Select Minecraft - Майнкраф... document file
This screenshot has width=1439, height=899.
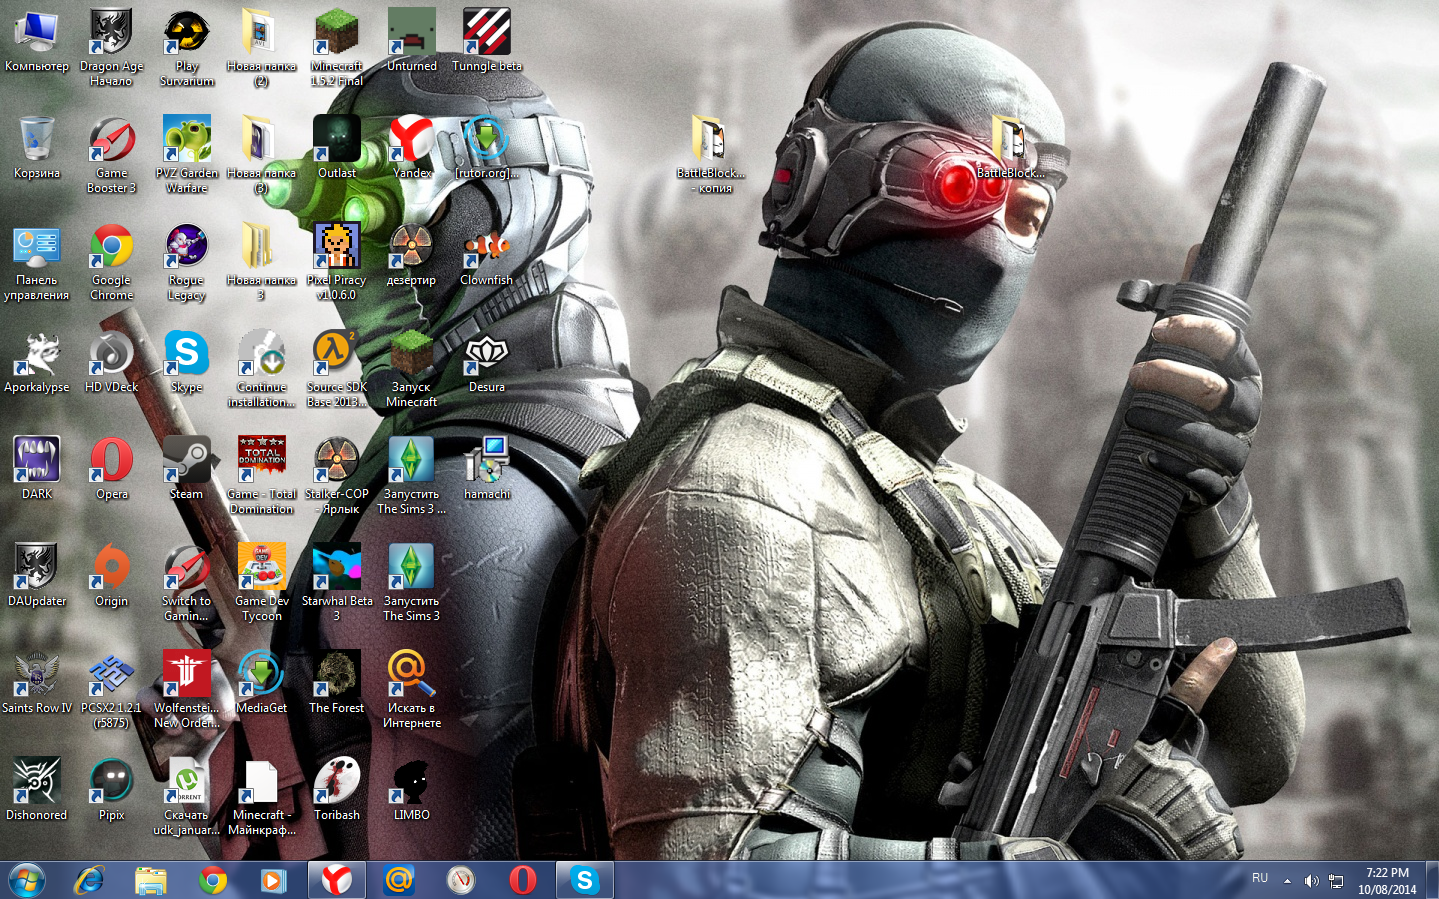click(x=262, y=796)
